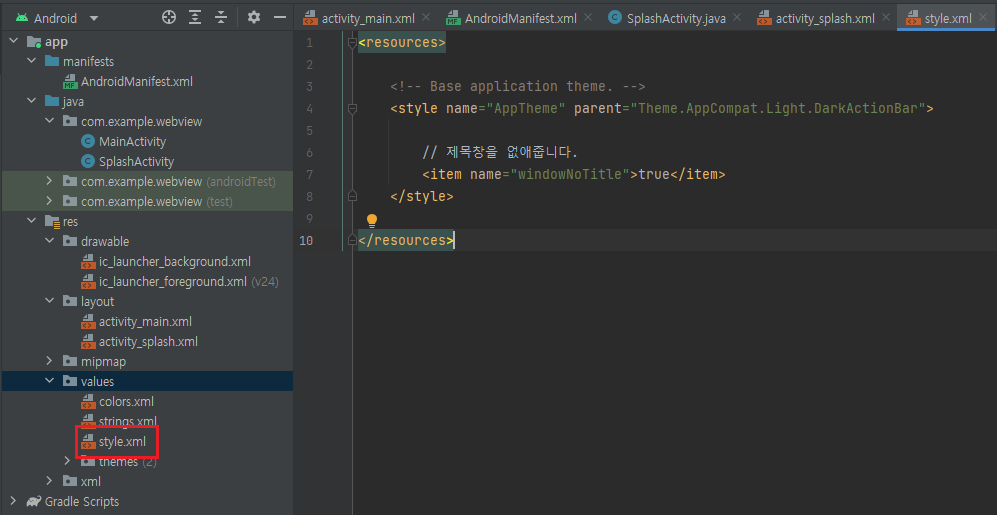Image resolution: width=997 pixels, height=515 pixels.
Task: Open the SplashActivity class in tree
Action: click(x=136, y=161)
